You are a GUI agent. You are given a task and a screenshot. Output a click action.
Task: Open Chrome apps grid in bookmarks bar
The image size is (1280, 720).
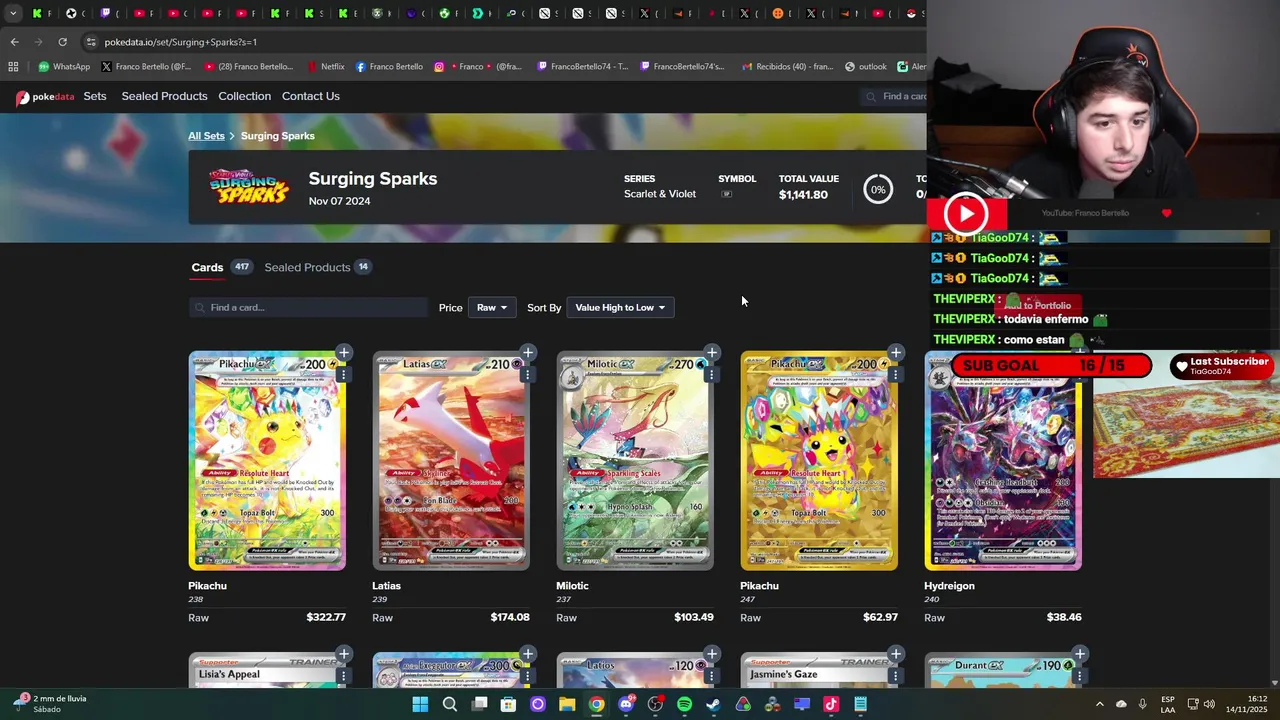coord(13,67)
